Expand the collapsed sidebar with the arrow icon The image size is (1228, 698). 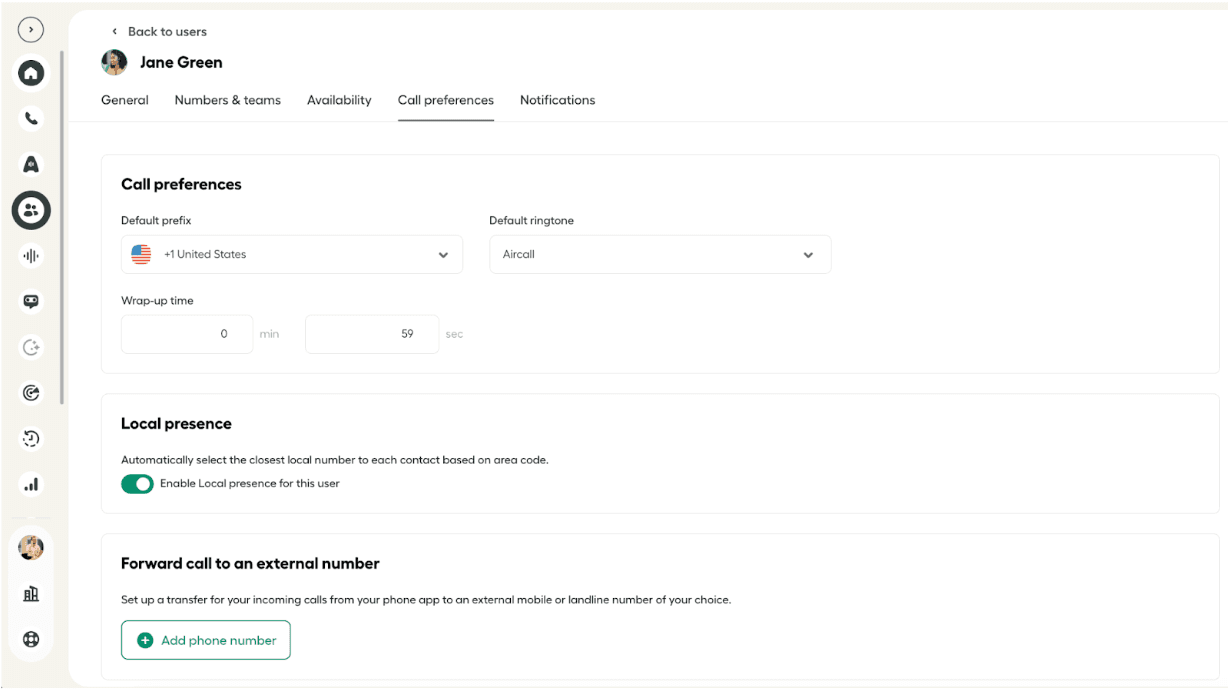click(30, 29)
